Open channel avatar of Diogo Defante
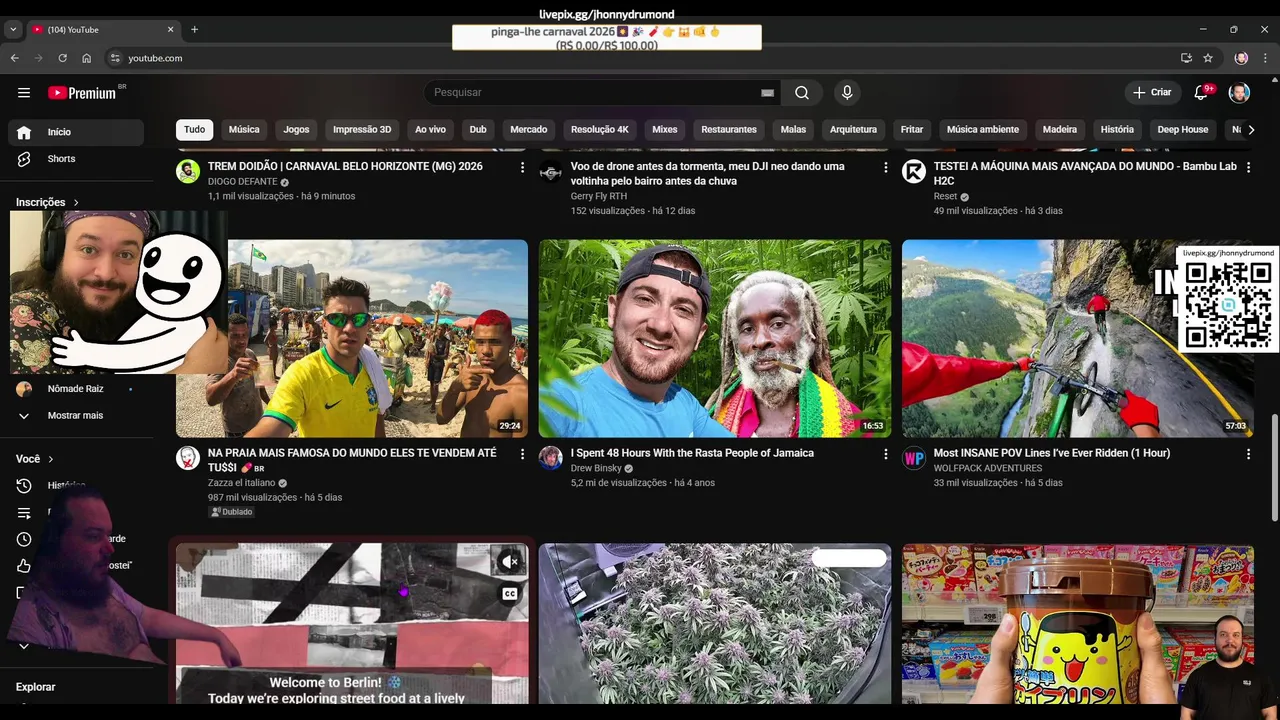This screenshot has height=720, width=1280. click(x=188, y=171)
